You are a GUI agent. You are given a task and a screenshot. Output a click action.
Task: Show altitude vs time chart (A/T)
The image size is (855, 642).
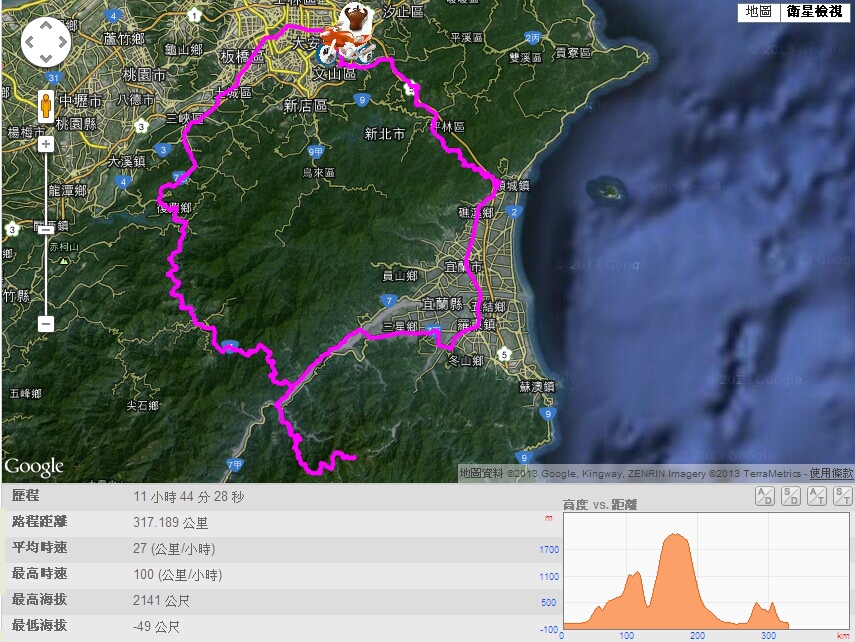pos(817,496)
